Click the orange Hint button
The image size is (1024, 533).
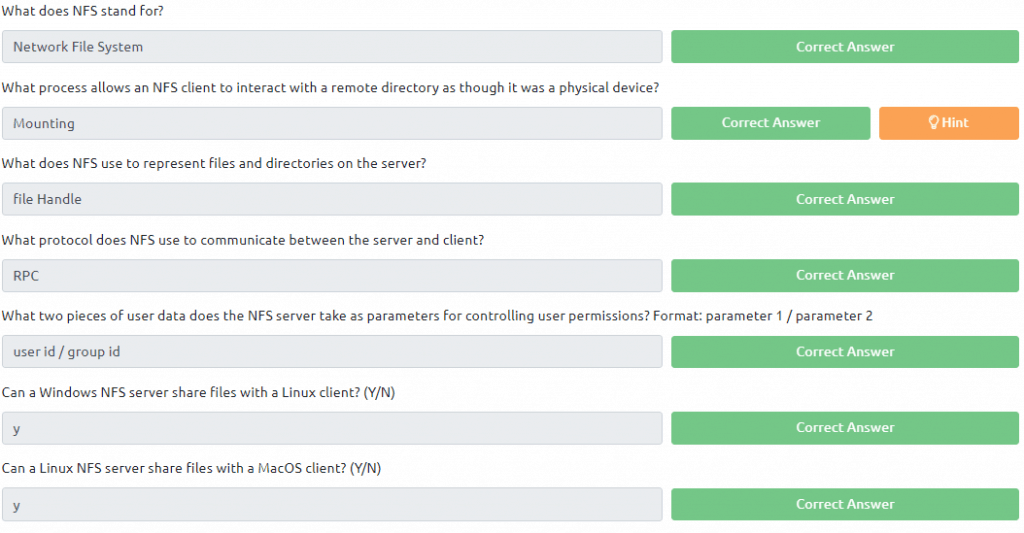(948, 123)
